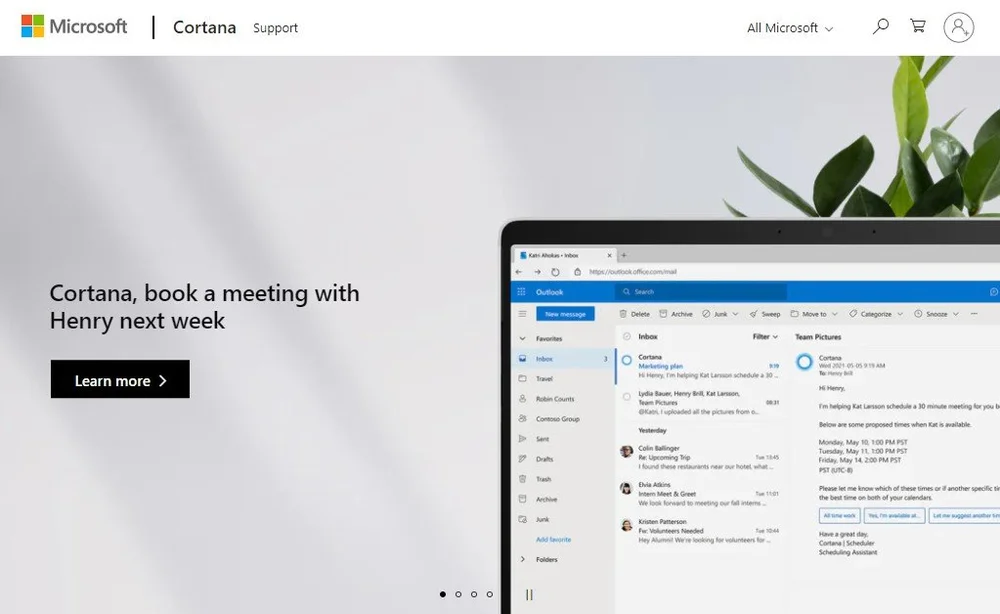
Task: Open Elvia Atkins' Intern Meet & Greet email
Action: (700, 494)
